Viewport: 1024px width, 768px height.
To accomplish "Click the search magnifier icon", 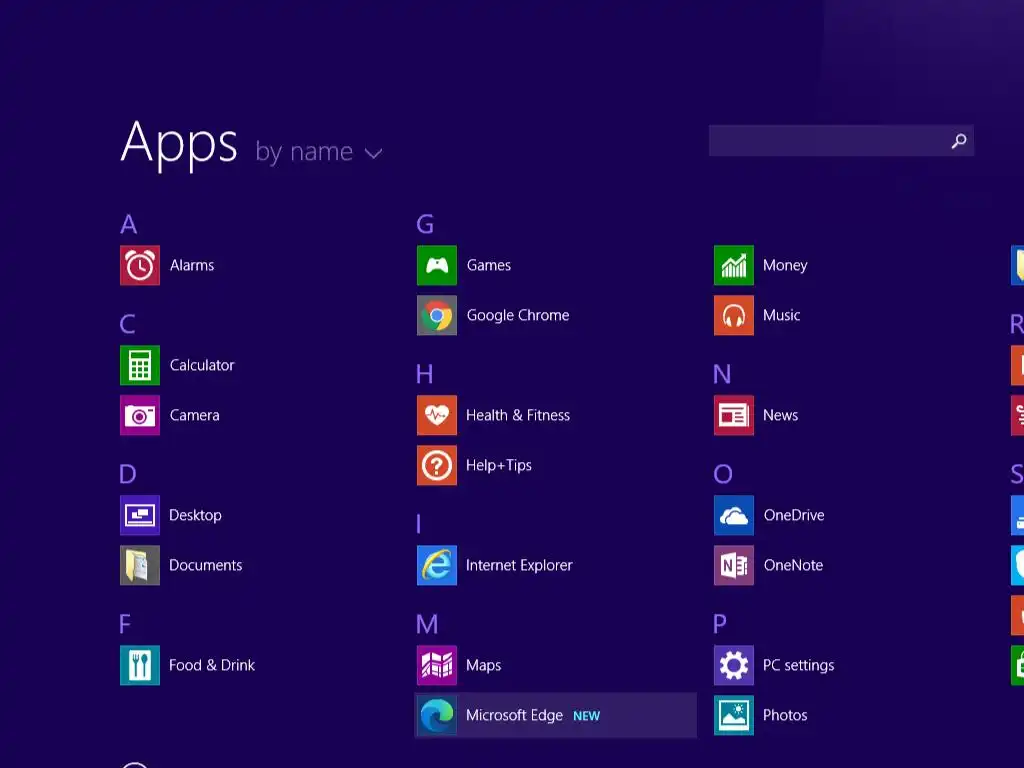I will [959, 140].
